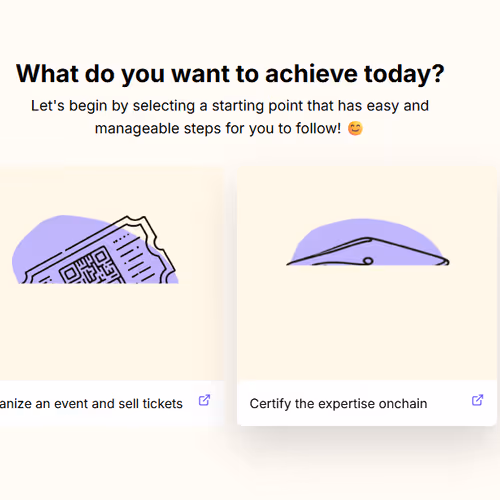The image size is (500, 500).
Task: Open external link icon for event tickets card
Action: 204,400
